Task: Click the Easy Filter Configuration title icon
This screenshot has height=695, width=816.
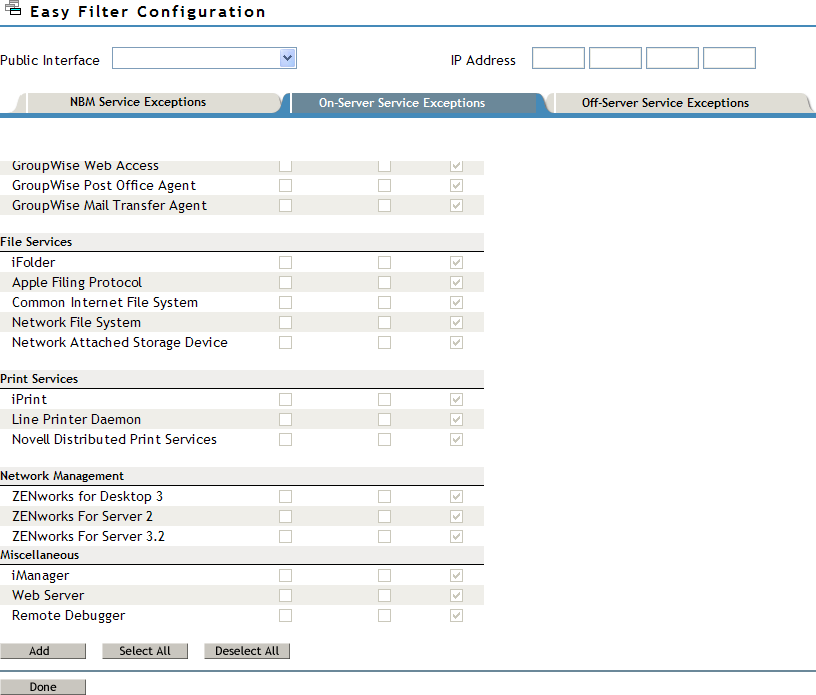Action: click(13, 8)
